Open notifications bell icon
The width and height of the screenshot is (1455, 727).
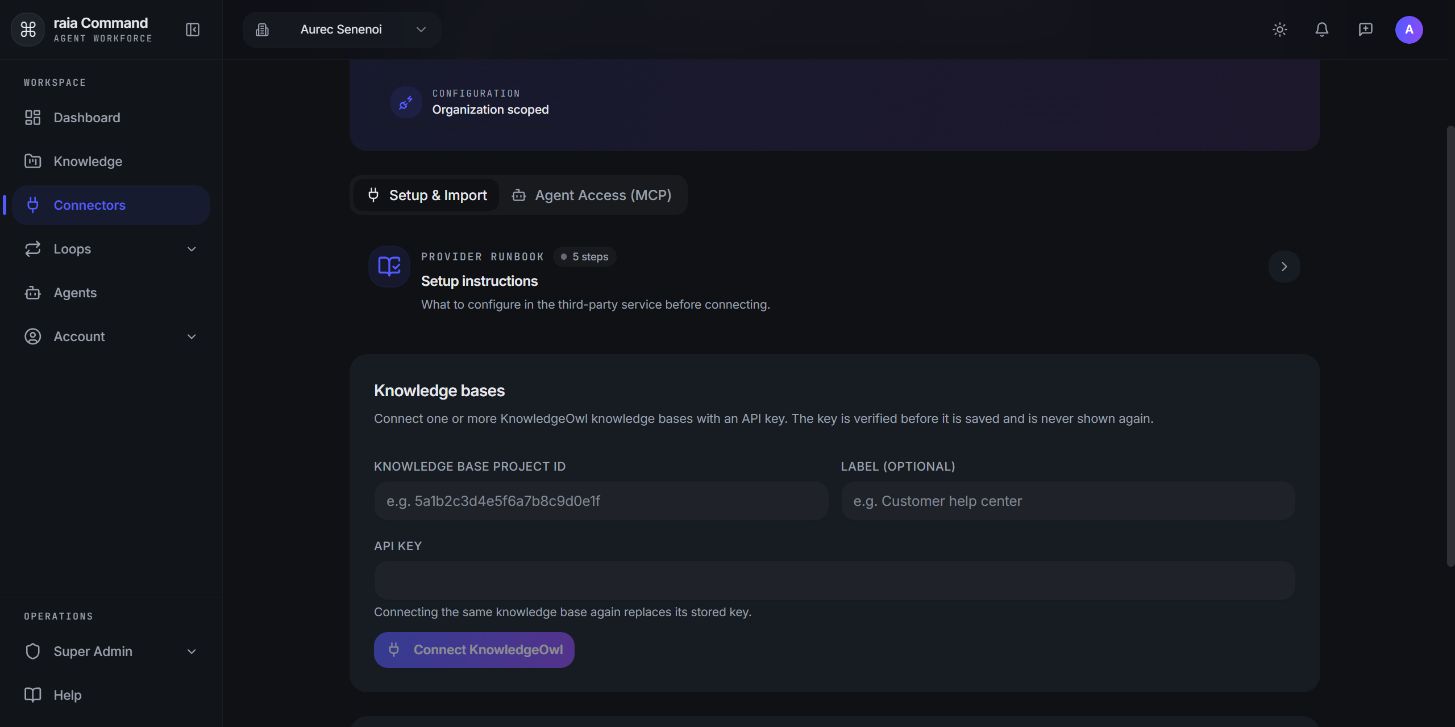[1322, 30]
